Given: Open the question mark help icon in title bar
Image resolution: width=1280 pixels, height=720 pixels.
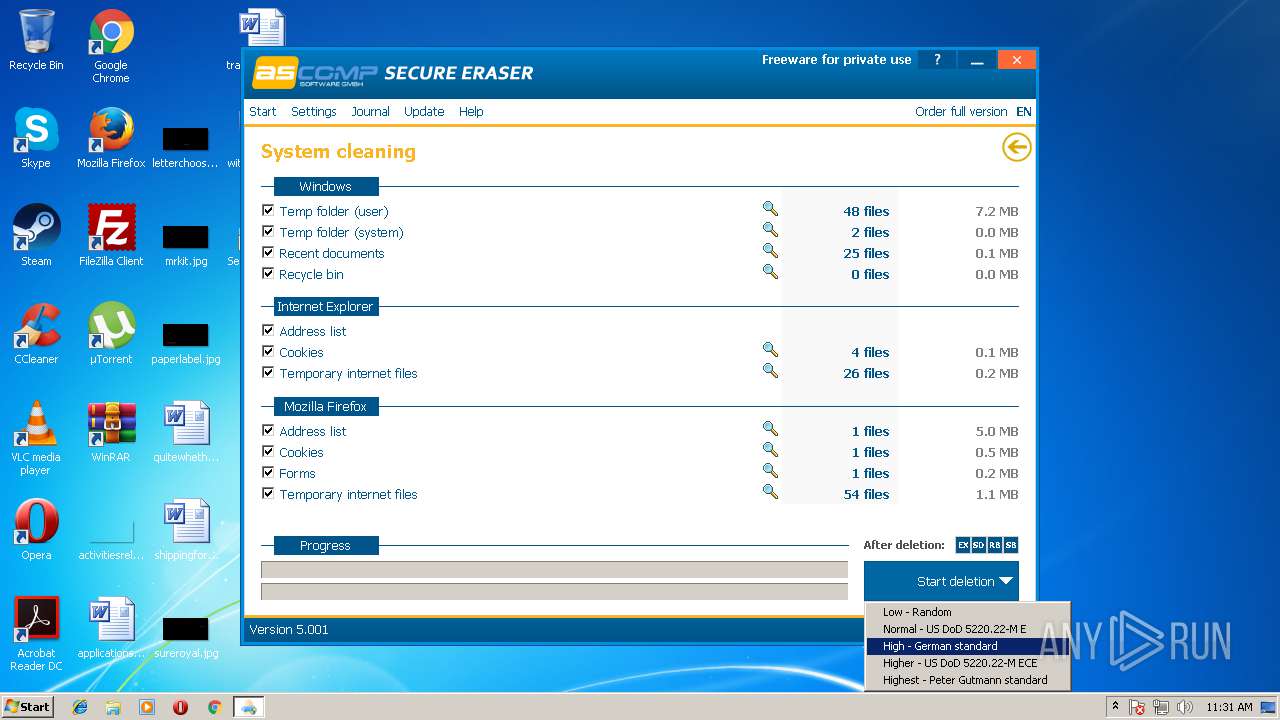Looking at the screenshot, I should pos(937,60).
